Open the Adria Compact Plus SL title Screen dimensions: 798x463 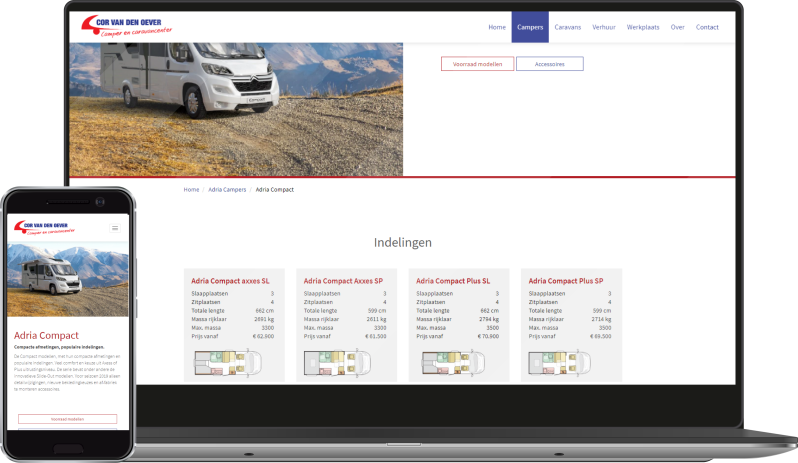click(x=453, y=281)
